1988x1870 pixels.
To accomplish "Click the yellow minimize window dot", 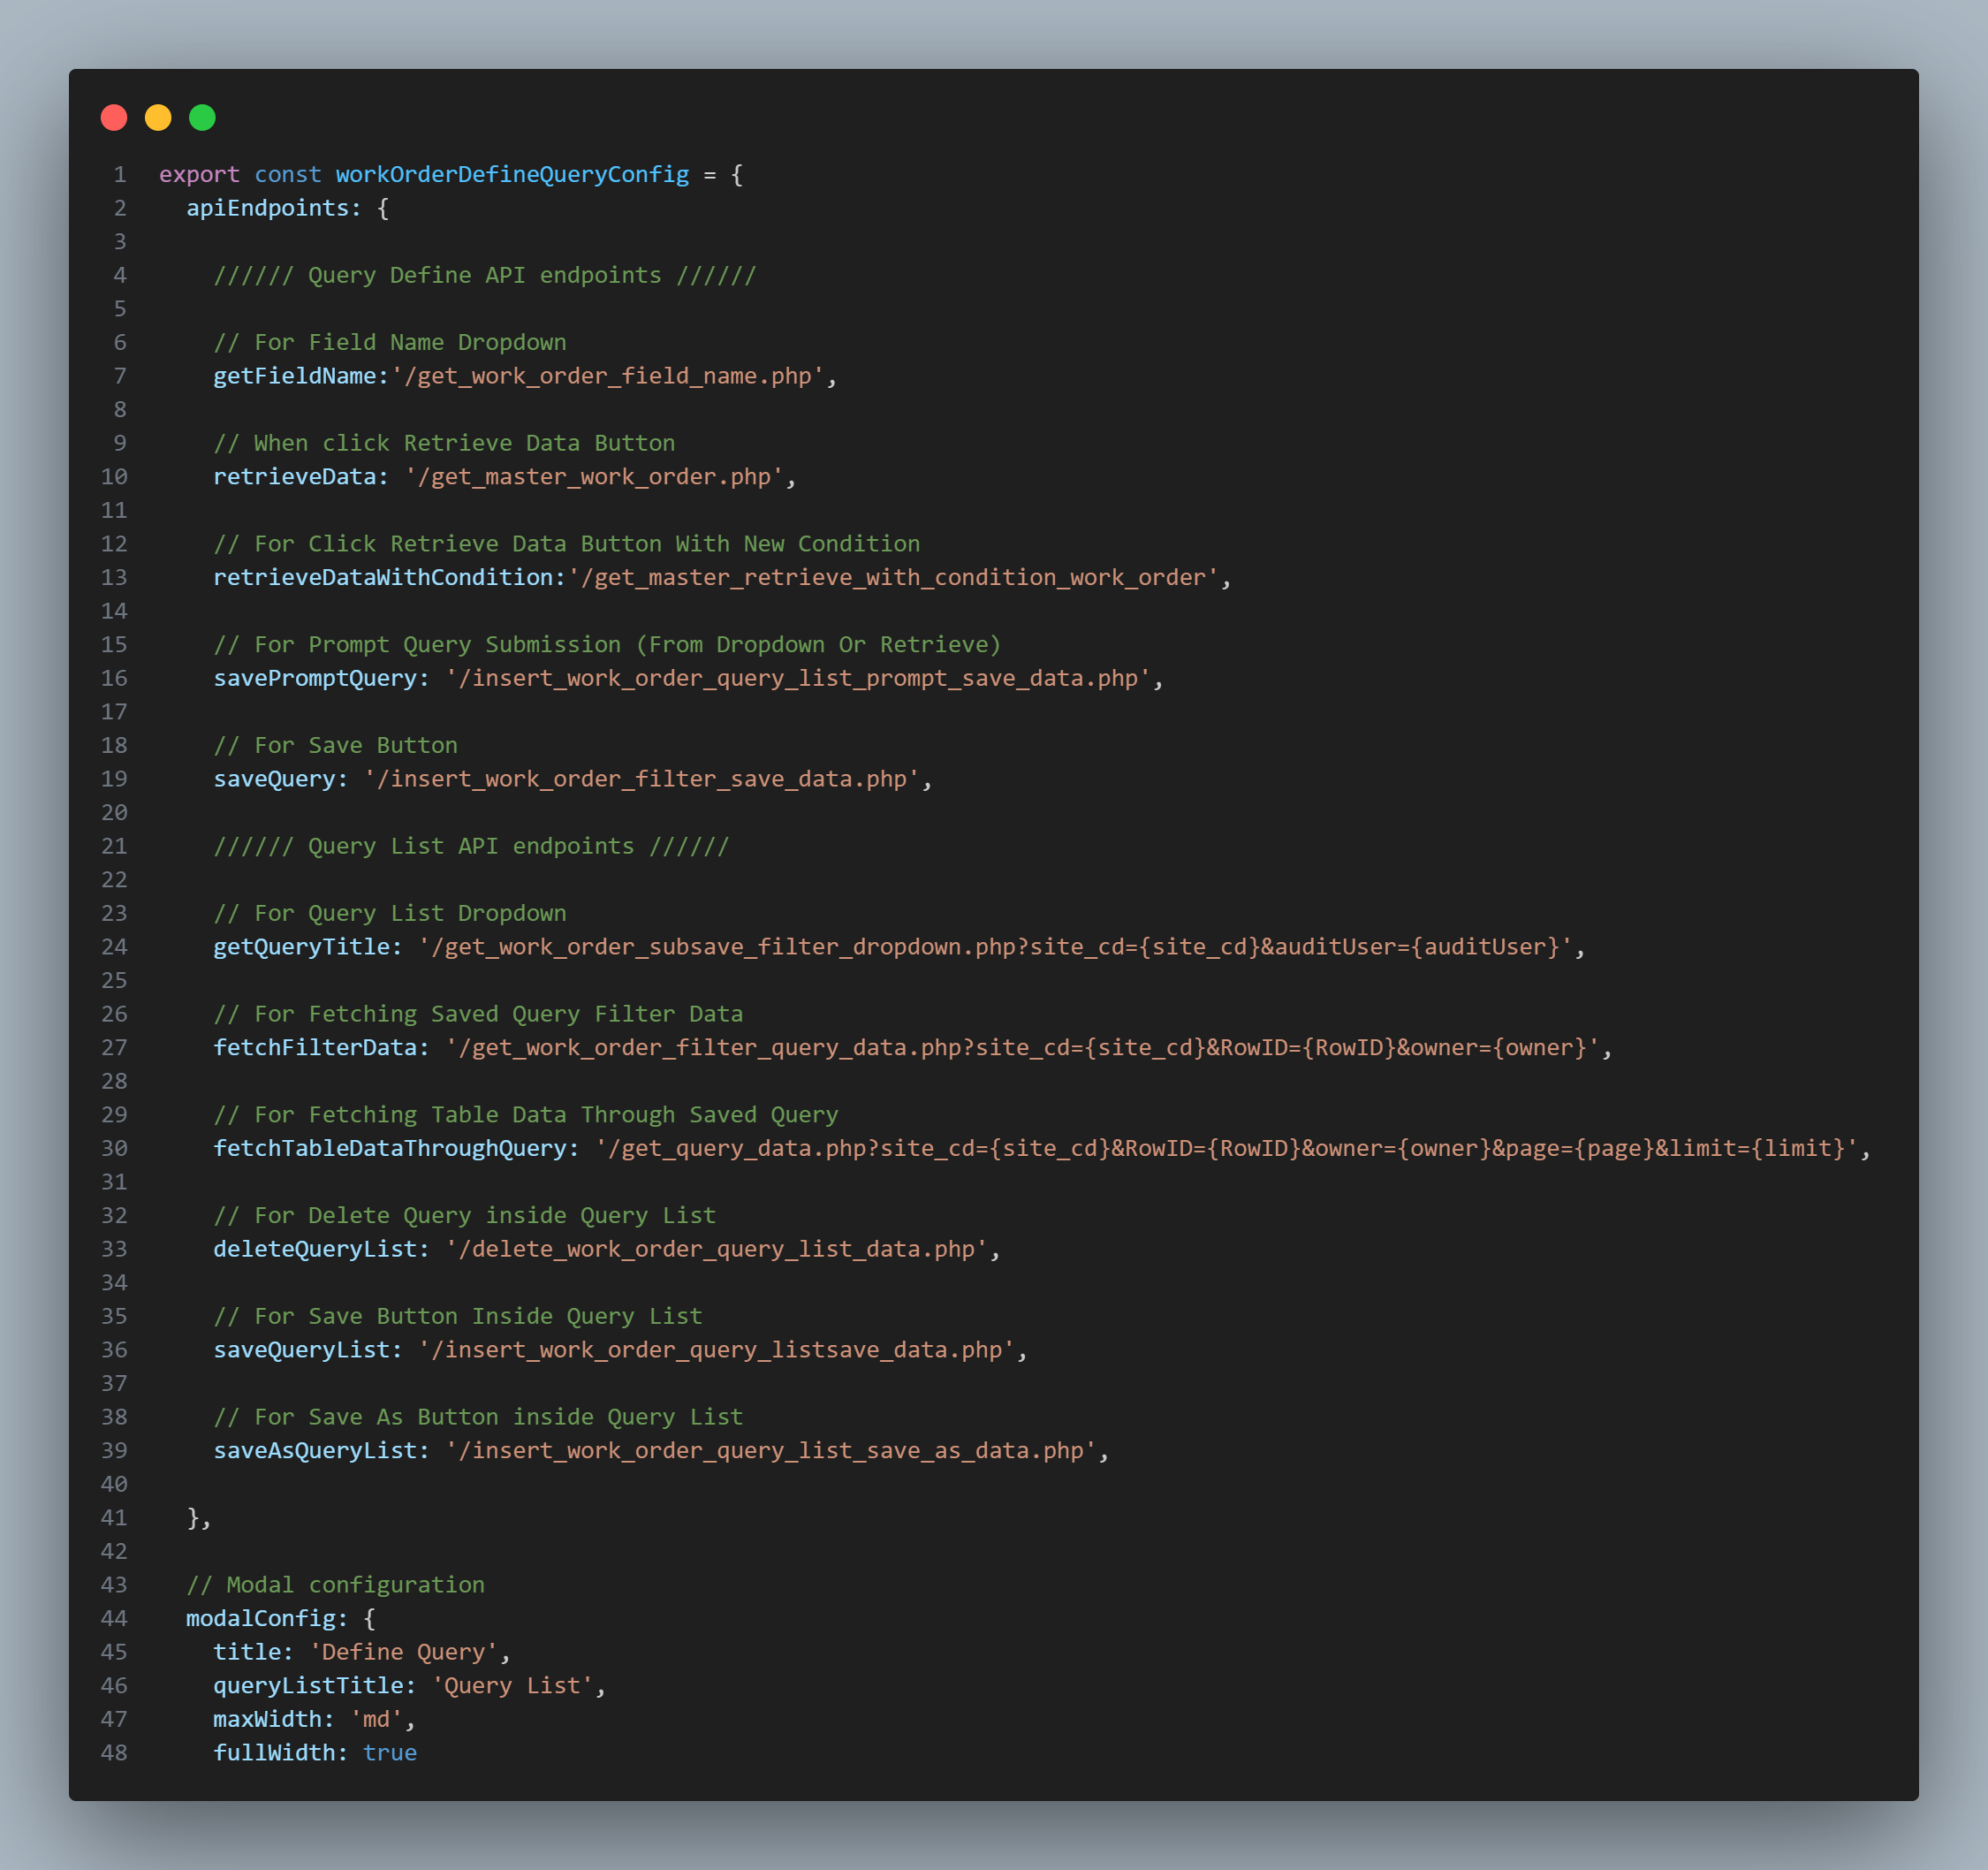I will 158,118.
